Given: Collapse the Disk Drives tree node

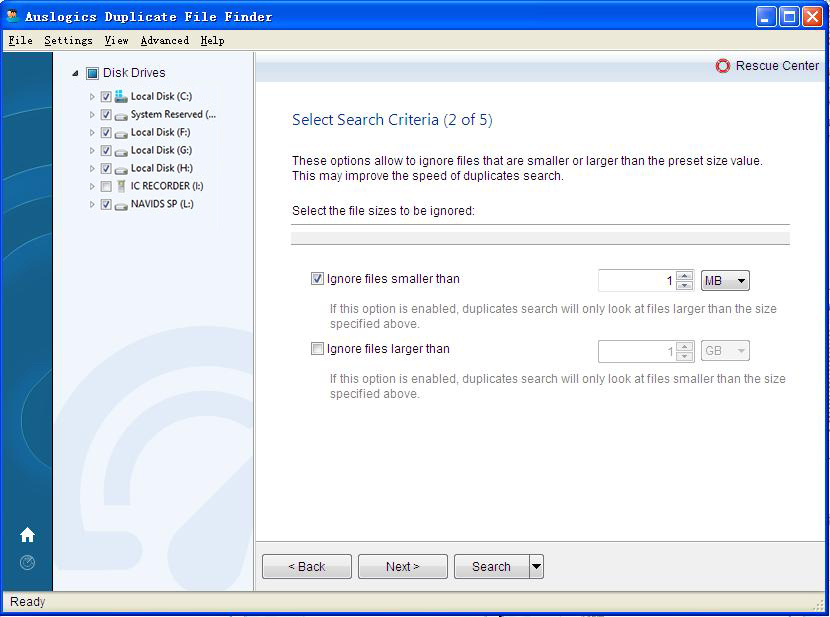Looking at the screenshot, I should click(x=75, y=74).
